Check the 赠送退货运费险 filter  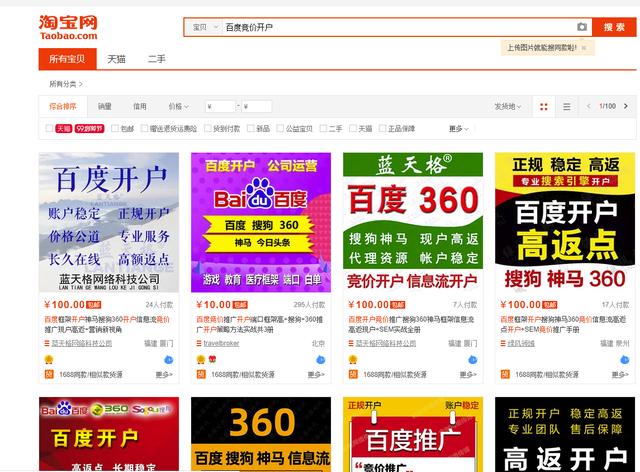[144, 129]
